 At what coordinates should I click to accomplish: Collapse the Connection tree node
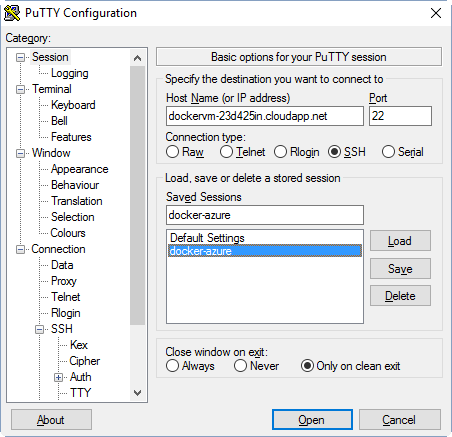click(x=20, y=249)
